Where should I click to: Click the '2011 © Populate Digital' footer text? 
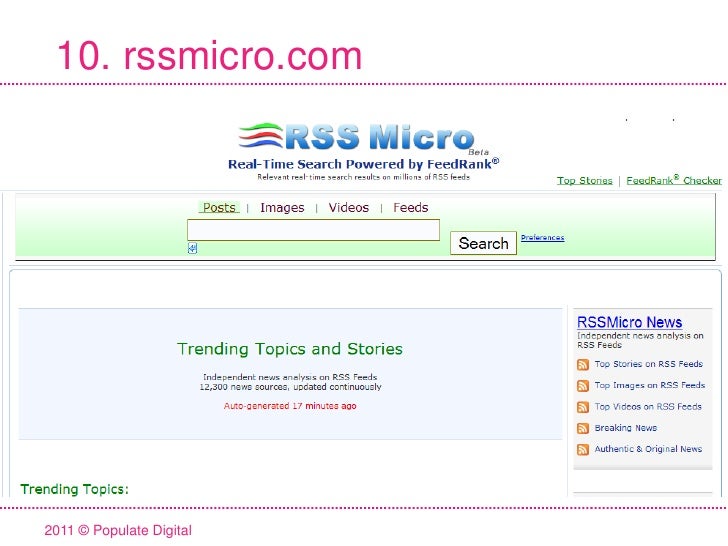(x=118, y=530)
